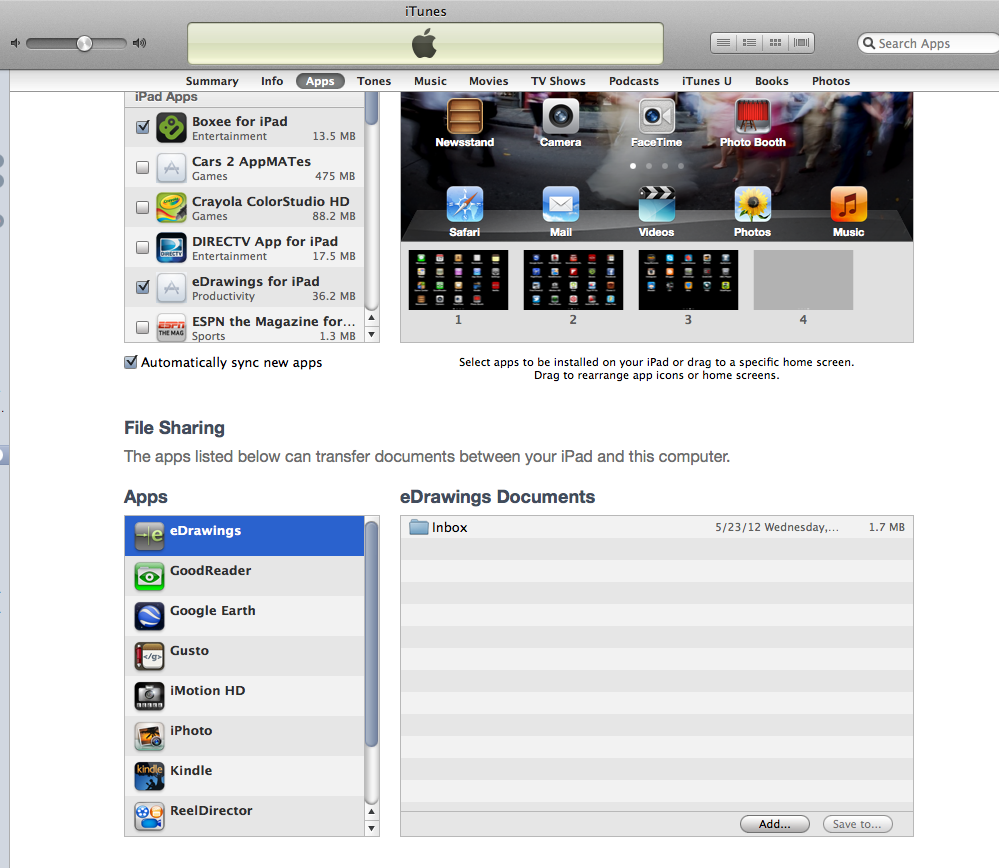Open the Books tab
The image size is (999, 868).
pyautogui.click(x=772, y=81)
